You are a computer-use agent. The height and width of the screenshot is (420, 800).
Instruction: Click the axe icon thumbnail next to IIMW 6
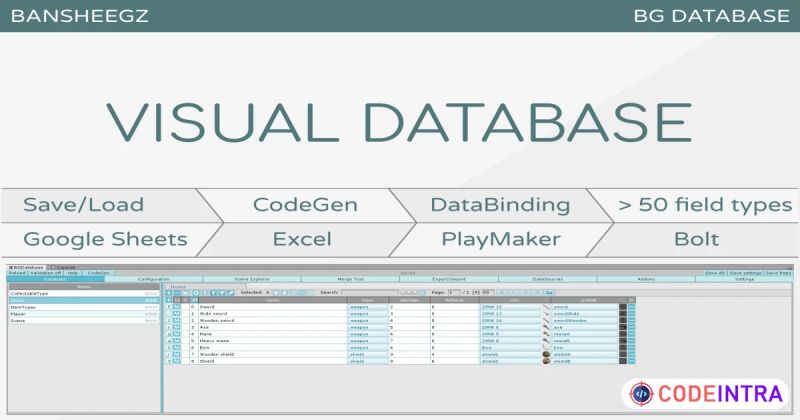(546, 327)
